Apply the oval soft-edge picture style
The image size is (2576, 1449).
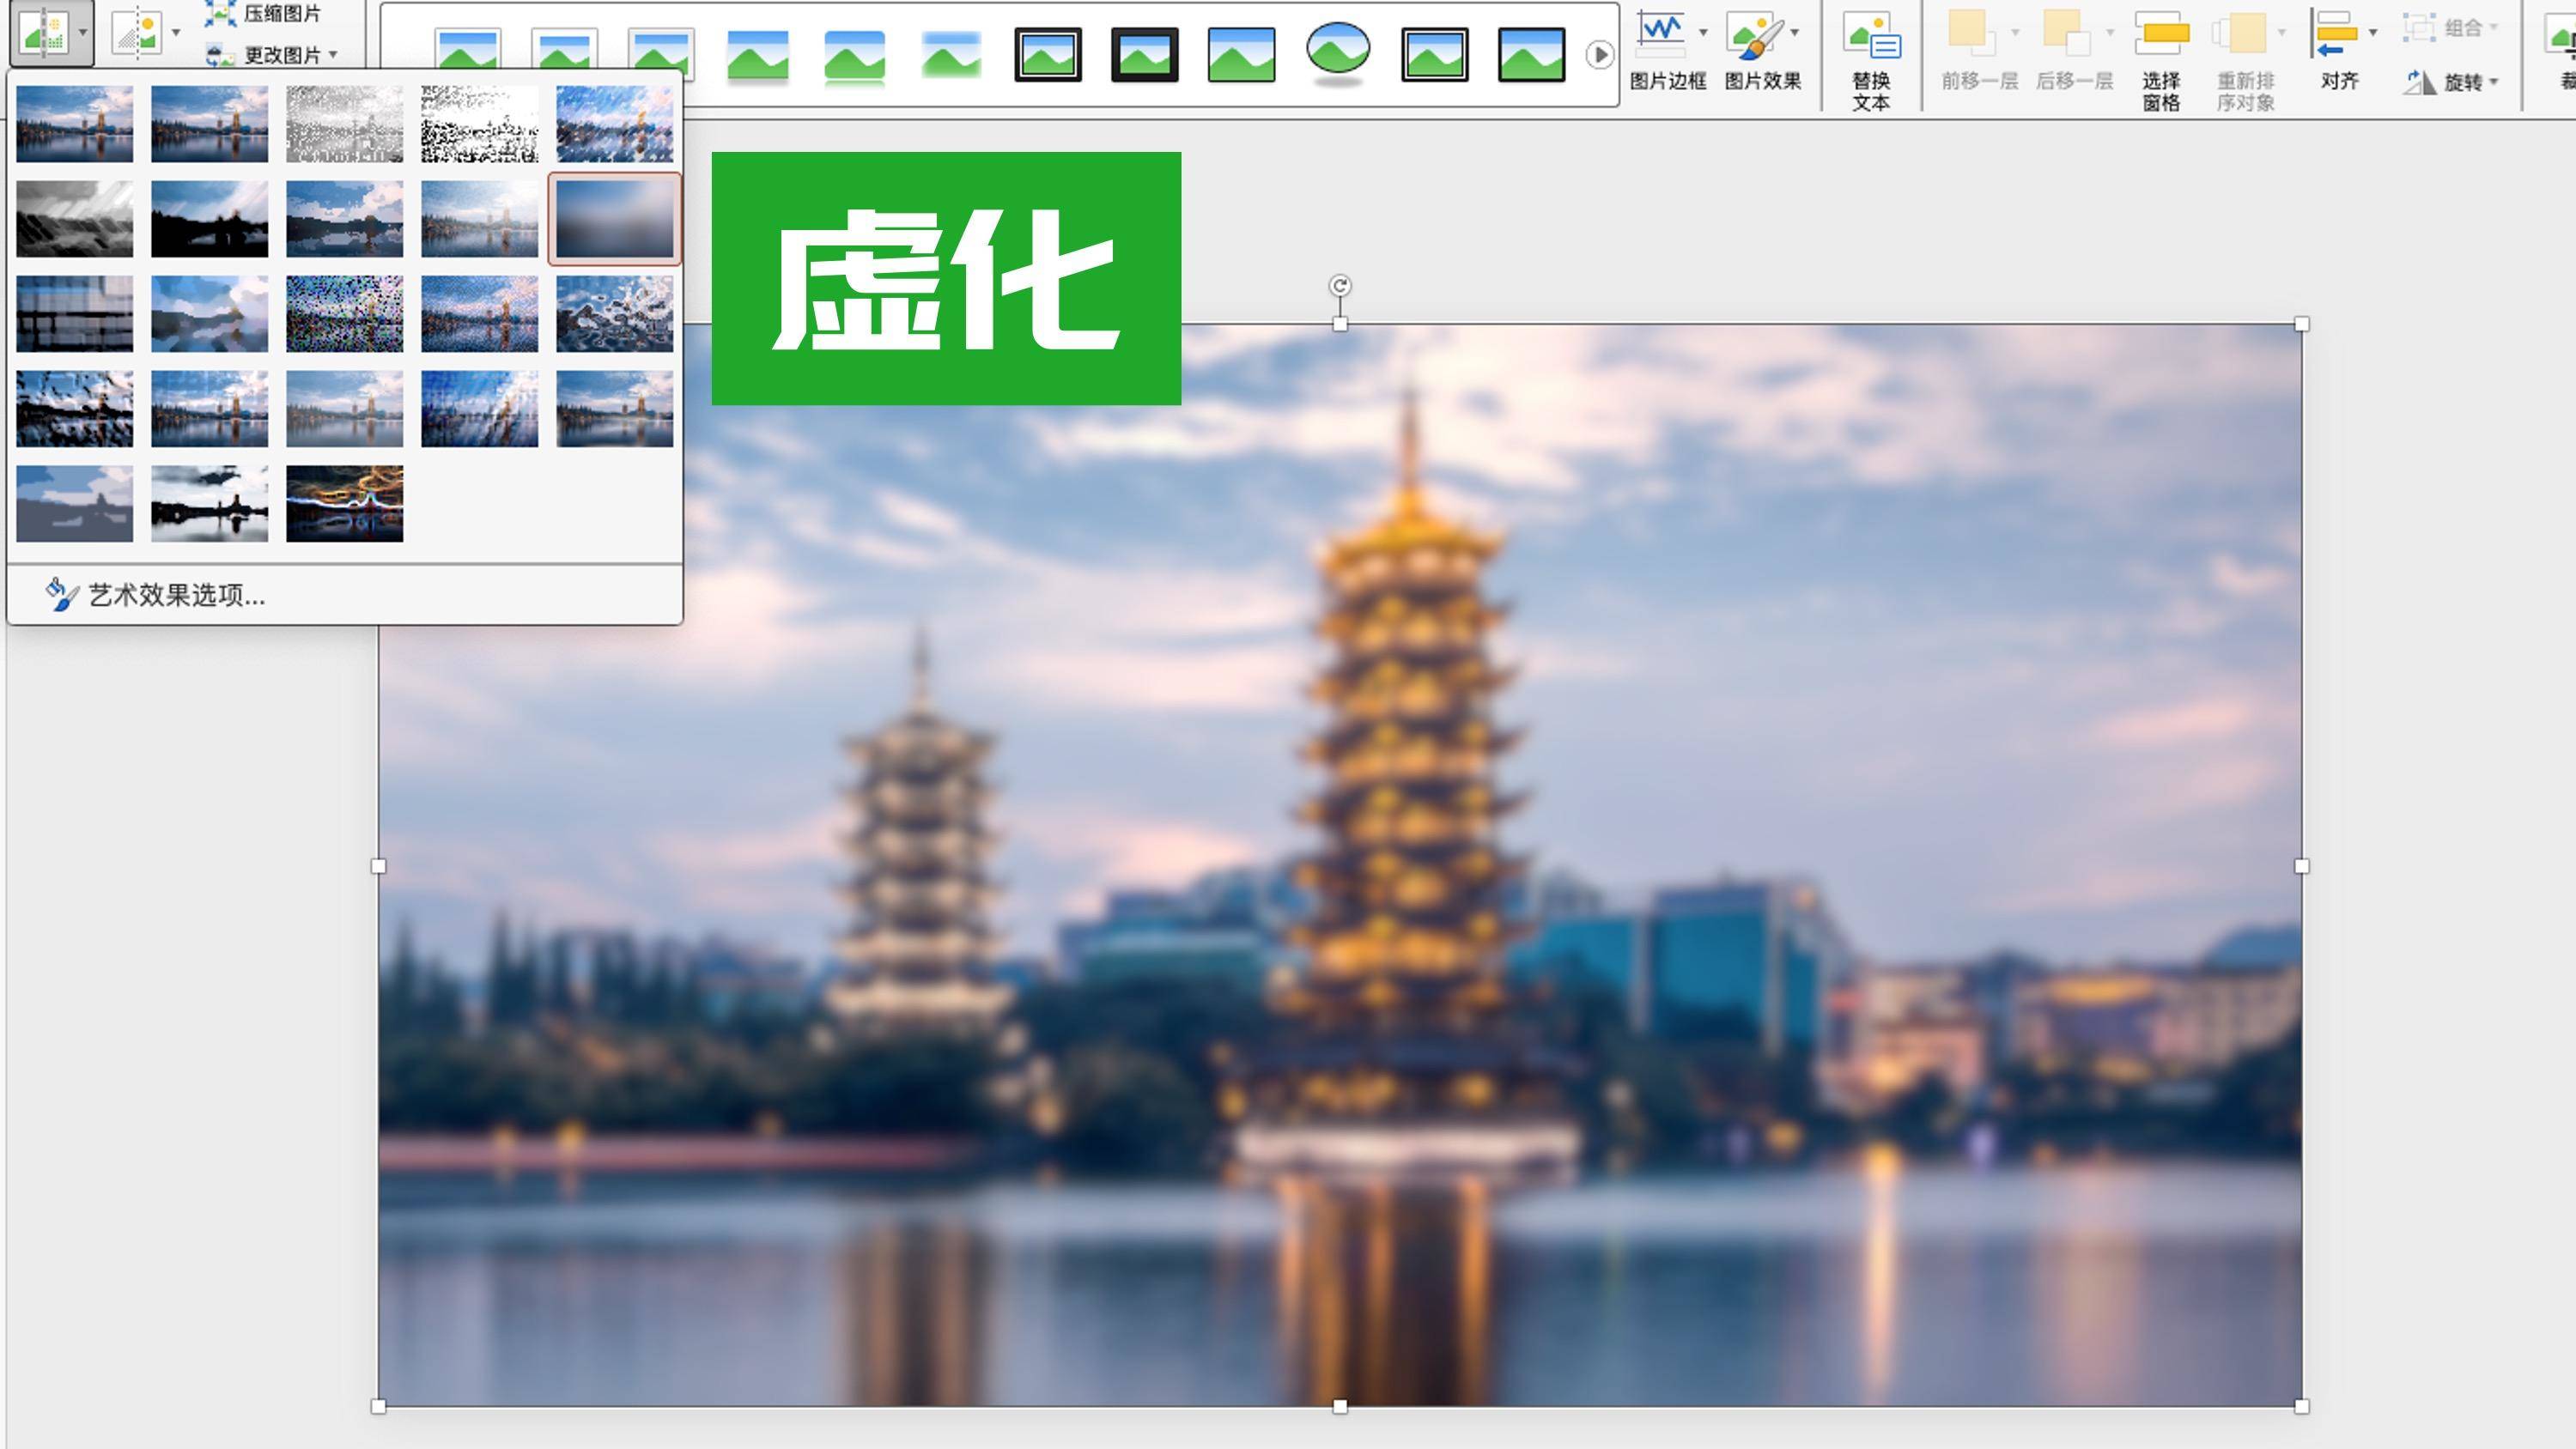[1338, 50]
